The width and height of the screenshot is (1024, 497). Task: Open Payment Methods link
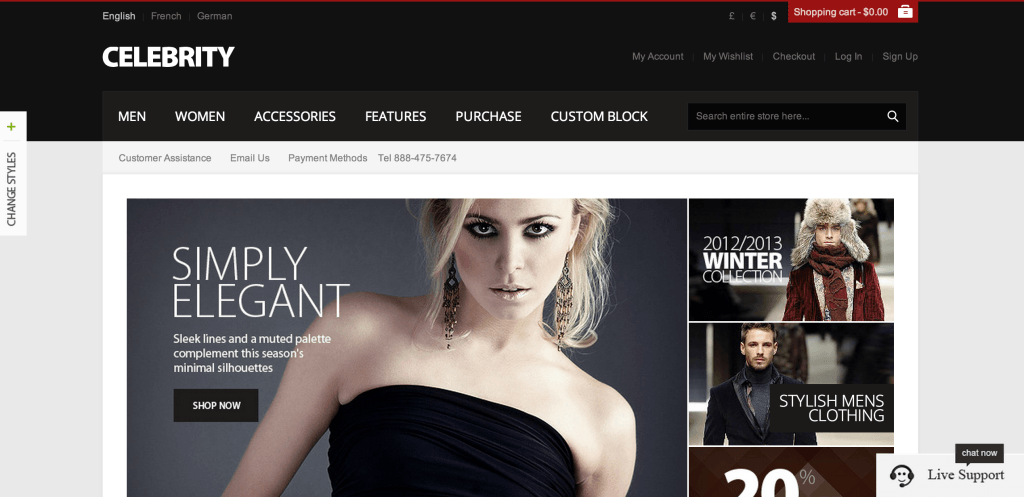point(327,158)
